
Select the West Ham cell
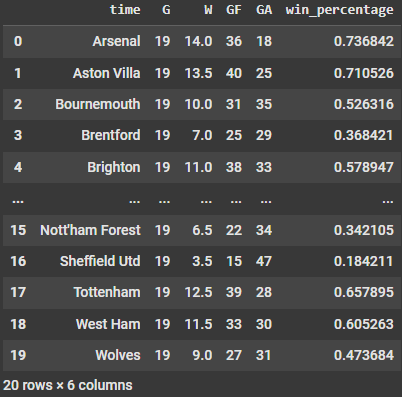coord(108,324)
